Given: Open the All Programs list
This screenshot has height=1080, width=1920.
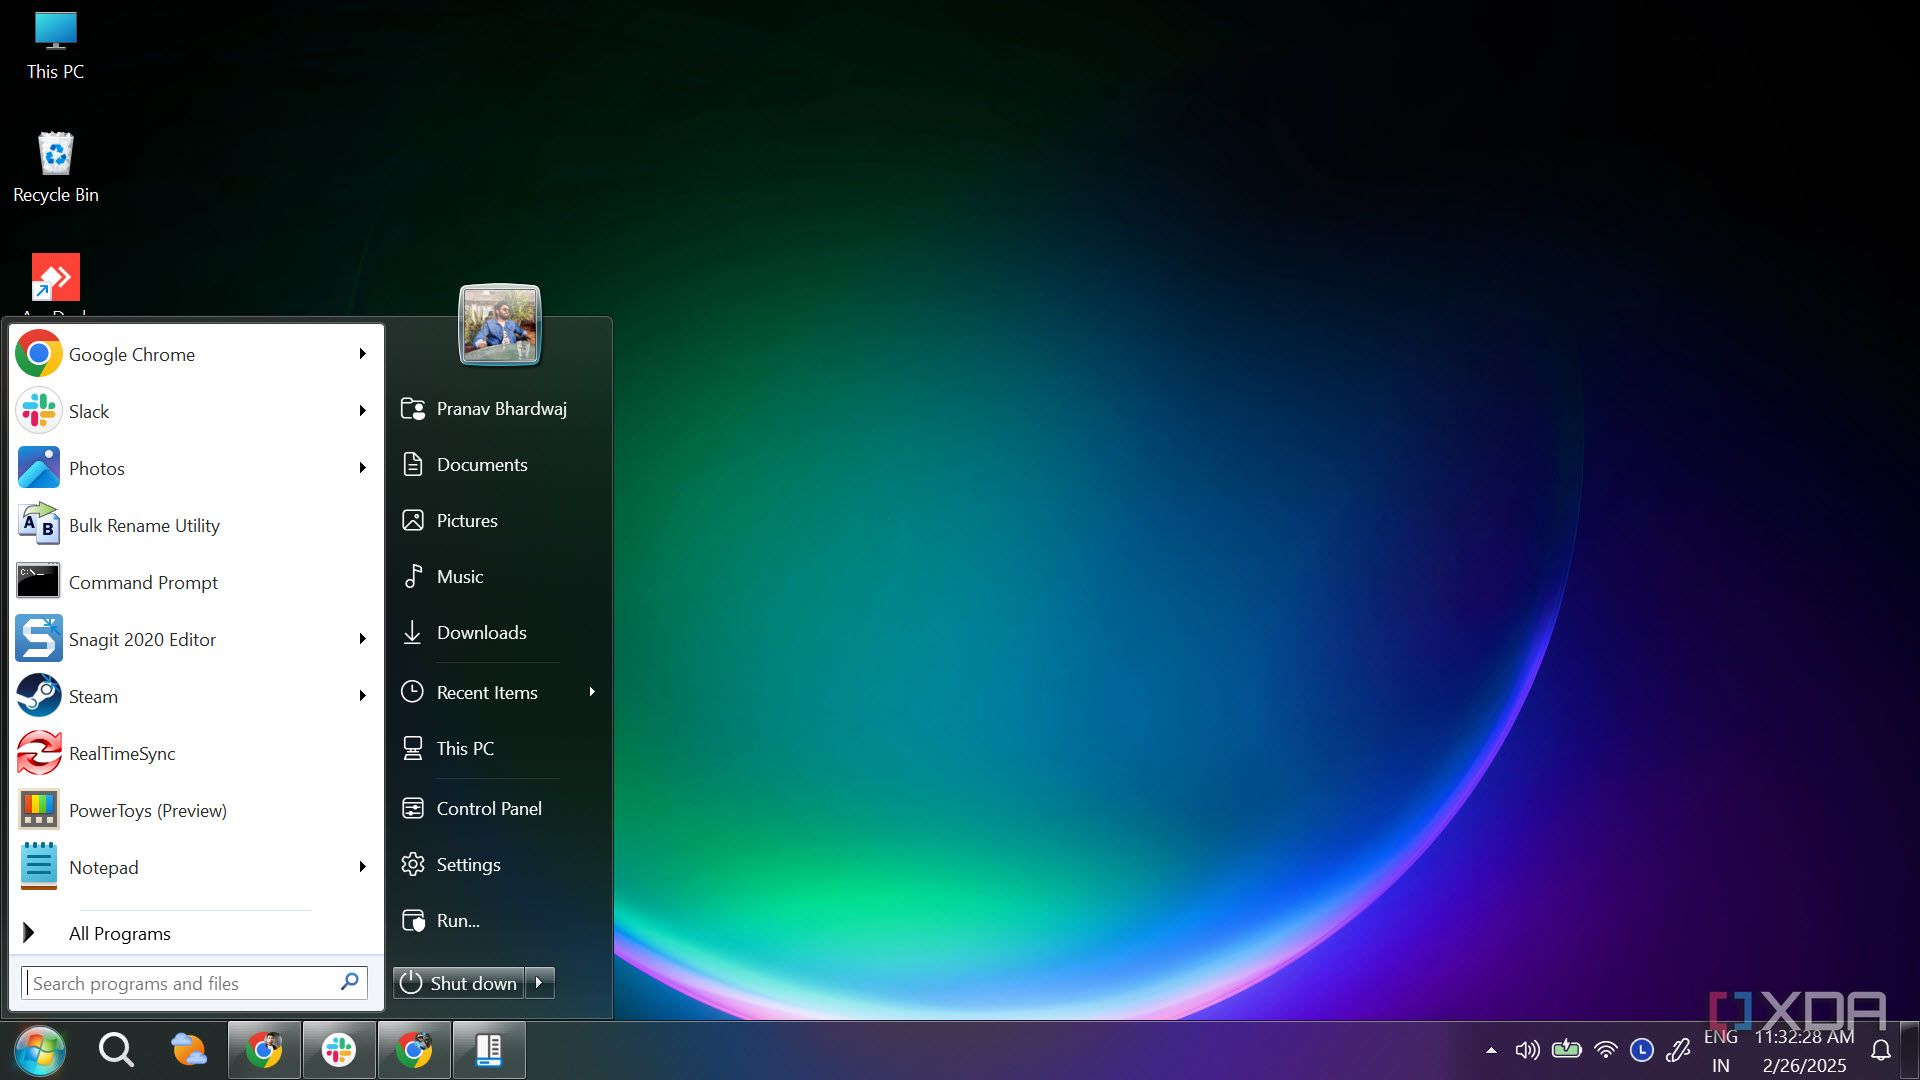Looking at the screenshot, I should click(x=119, y=933).
